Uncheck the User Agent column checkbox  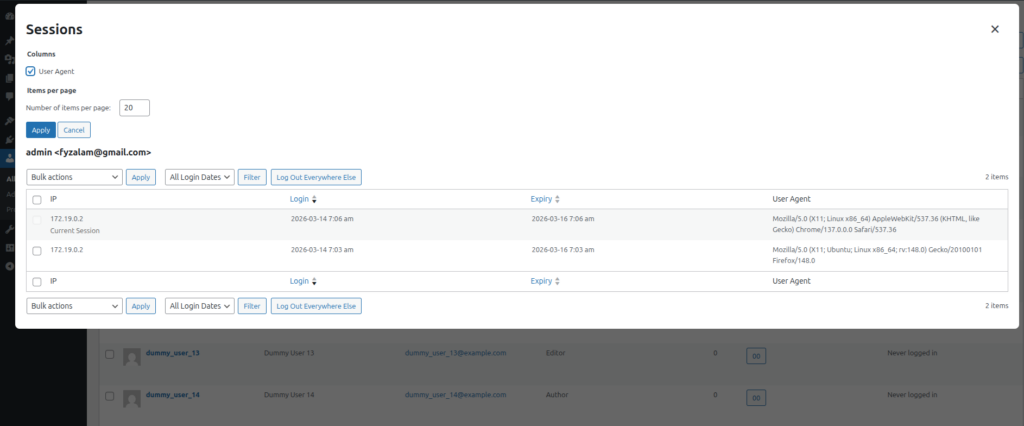(x=32, y=71)
